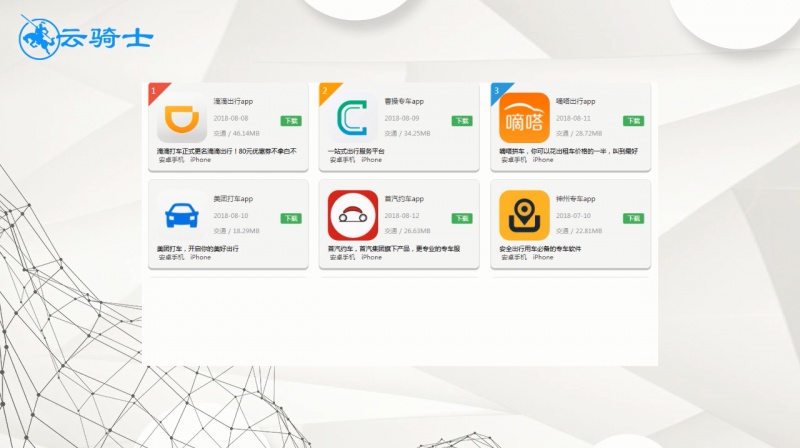Image resolution: width=800 pixels, height=448 pixels.
Task: Click the text 交通 / 34.25MB
Action: 407,133
